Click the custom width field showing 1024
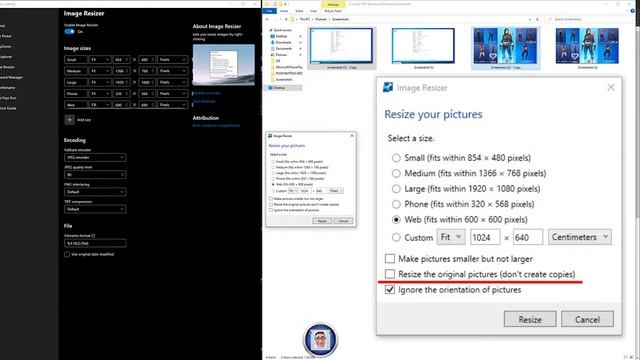Image resolution: width=640 pixels, height=360 pixels. point(485,237)
